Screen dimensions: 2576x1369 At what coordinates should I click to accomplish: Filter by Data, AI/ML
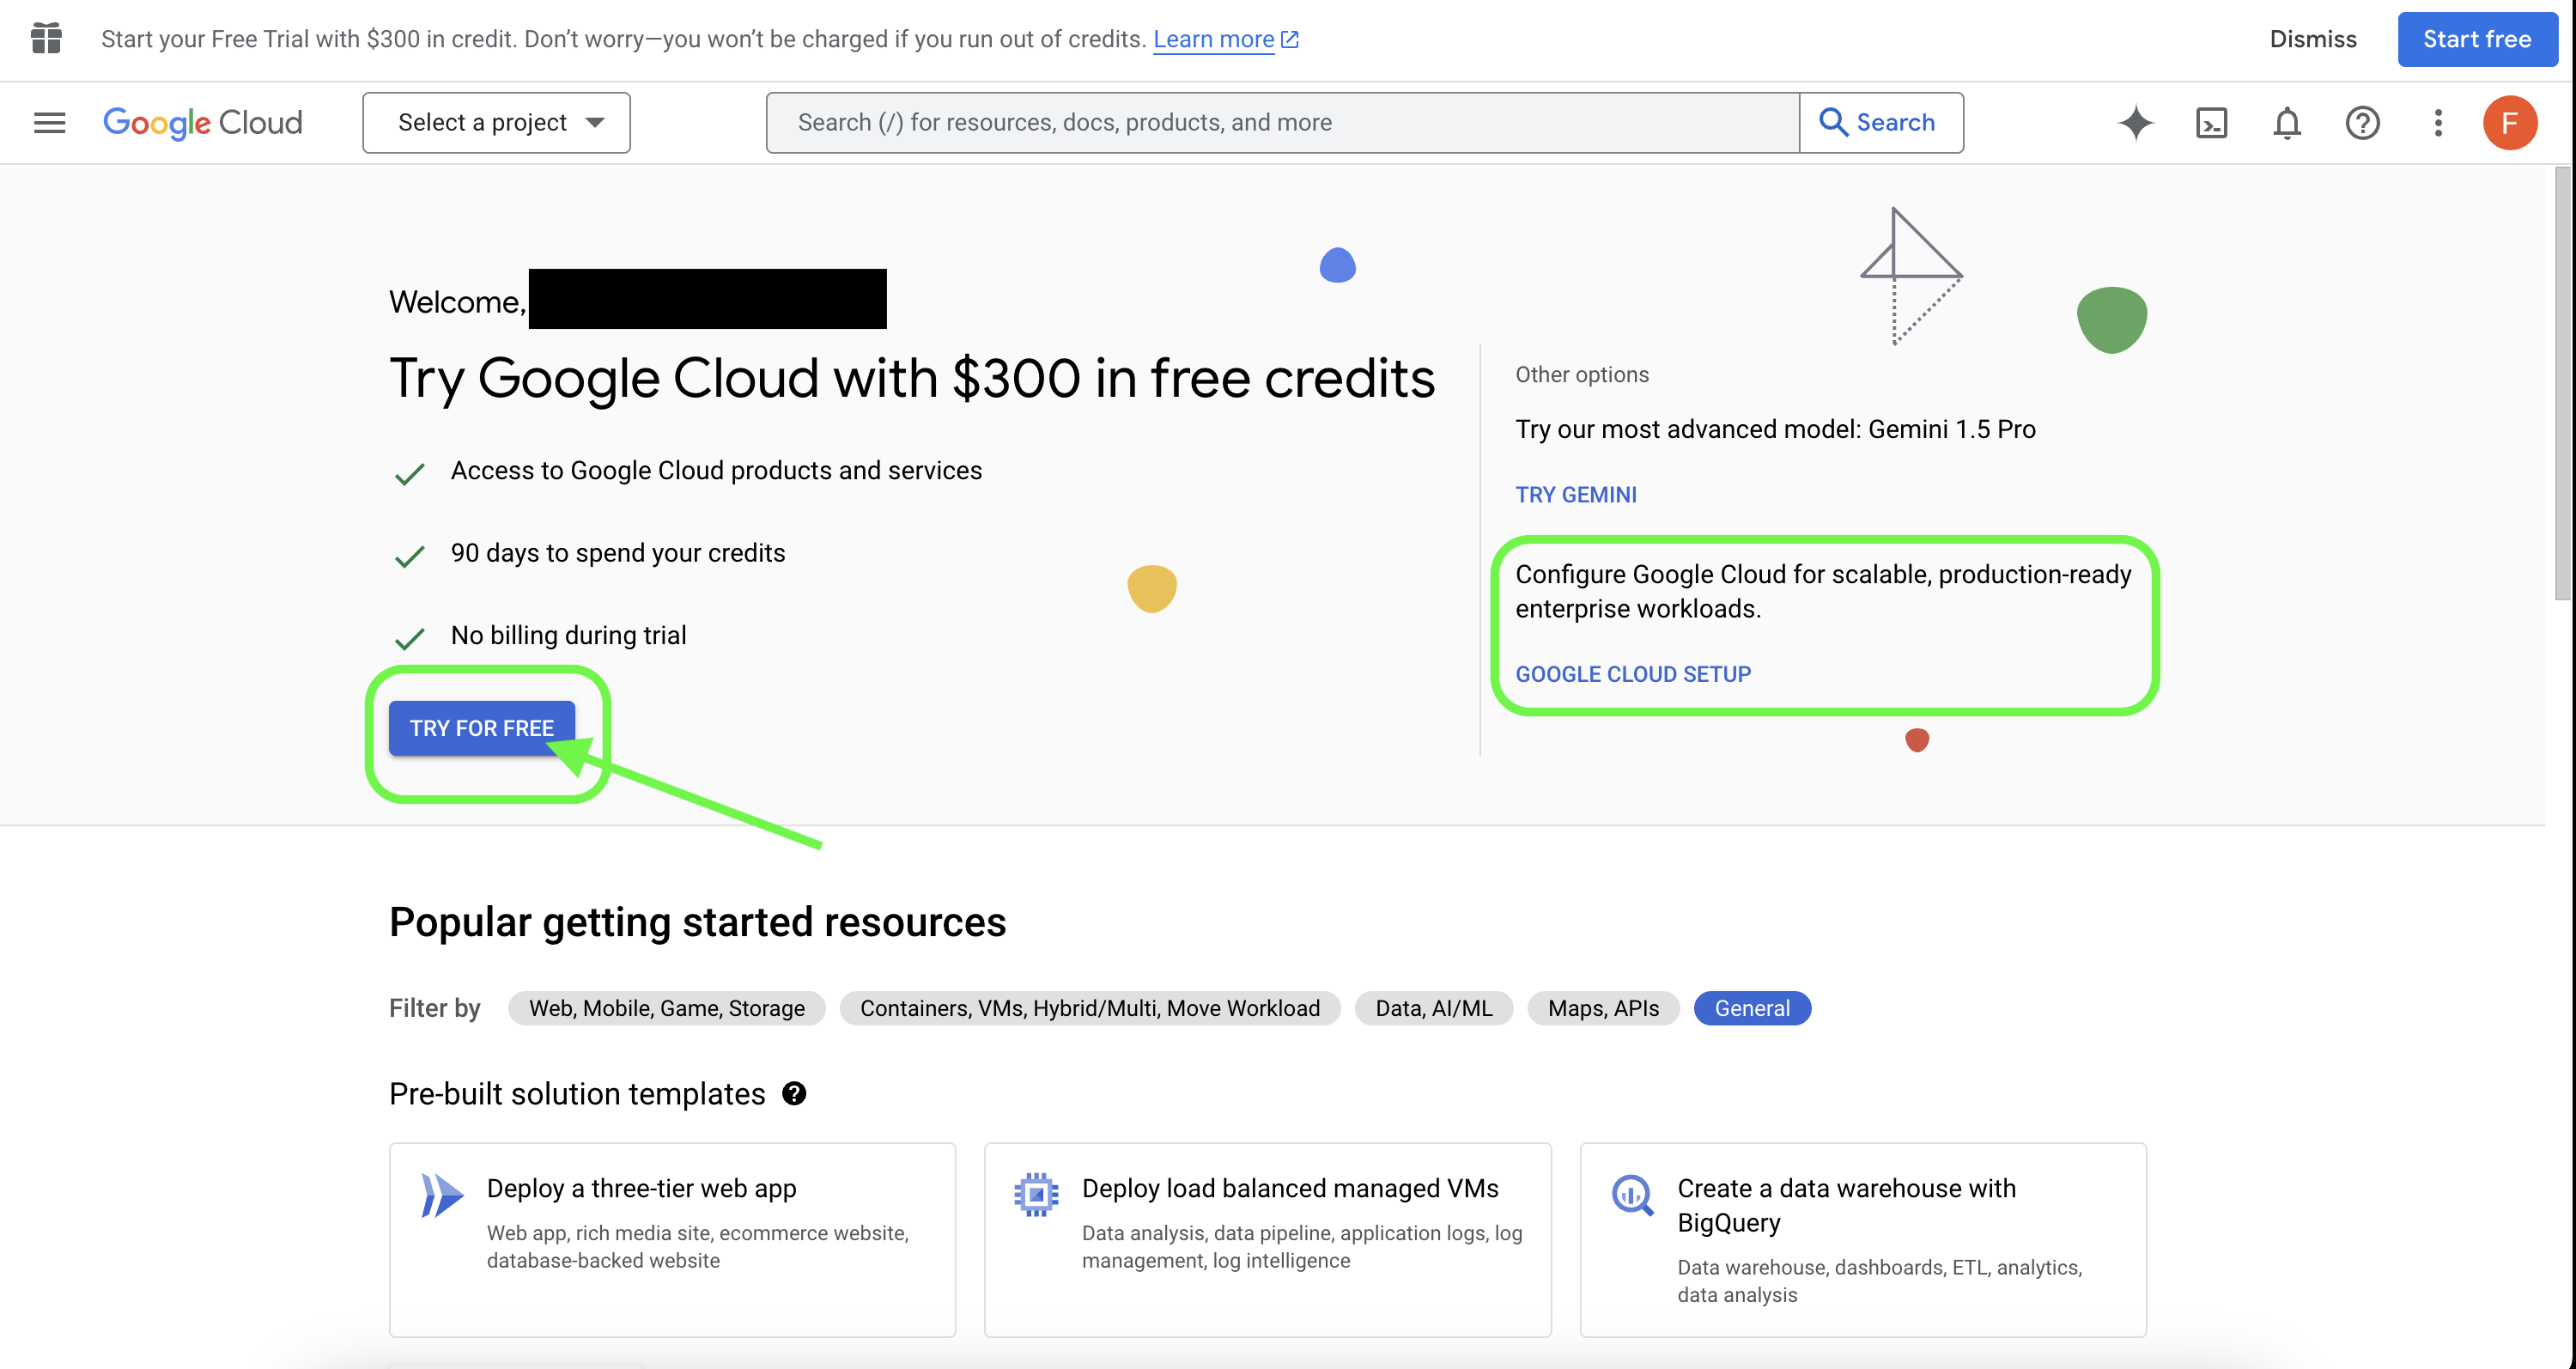(x=1434, y=1008)
